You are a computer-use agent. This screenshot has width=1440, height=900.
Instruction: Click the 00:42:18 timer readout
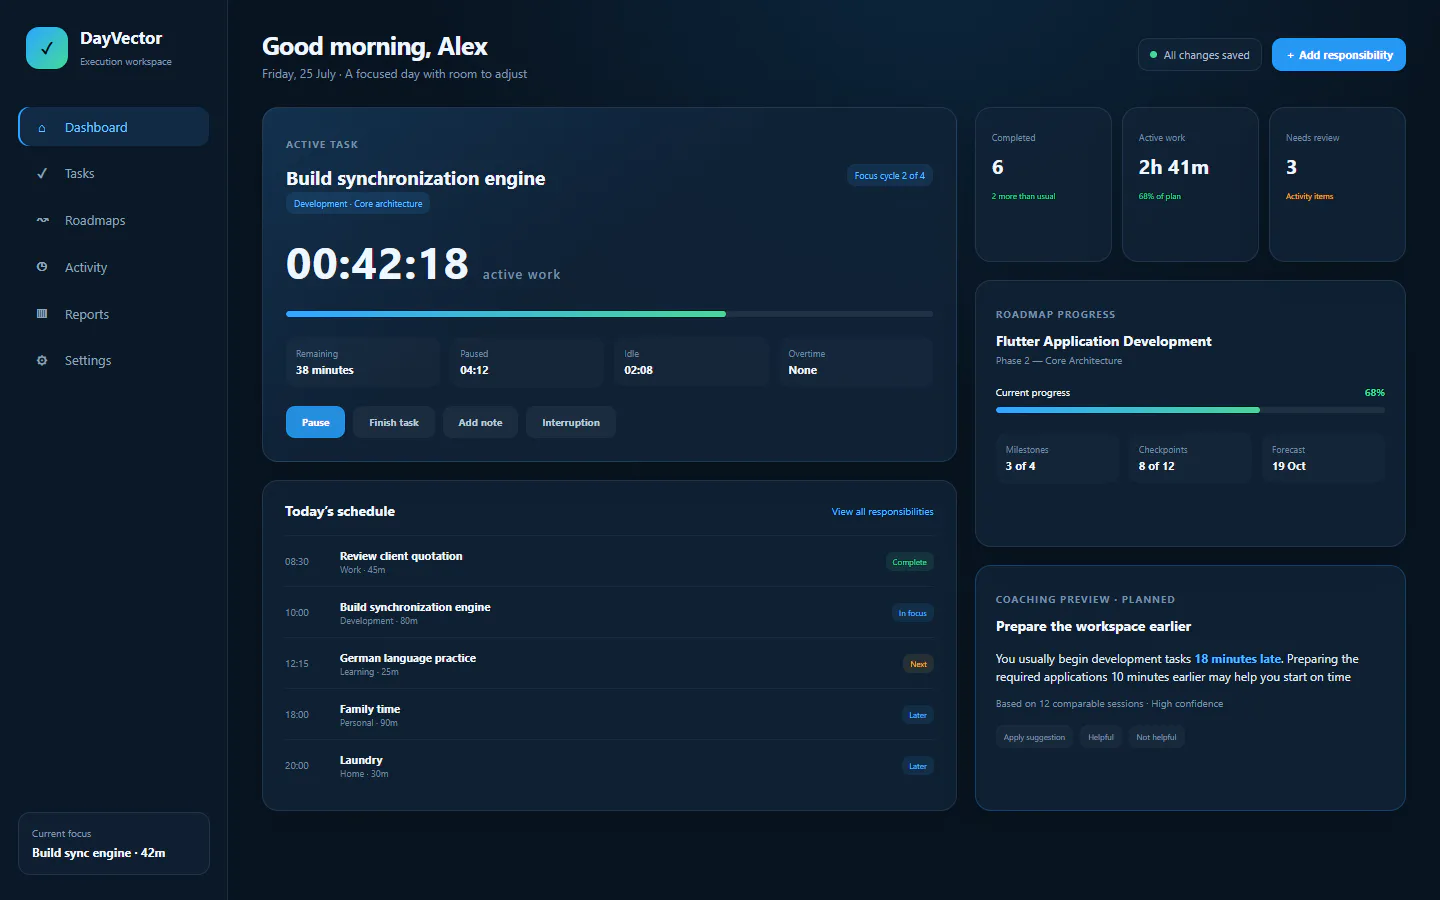tap(377, 264)
